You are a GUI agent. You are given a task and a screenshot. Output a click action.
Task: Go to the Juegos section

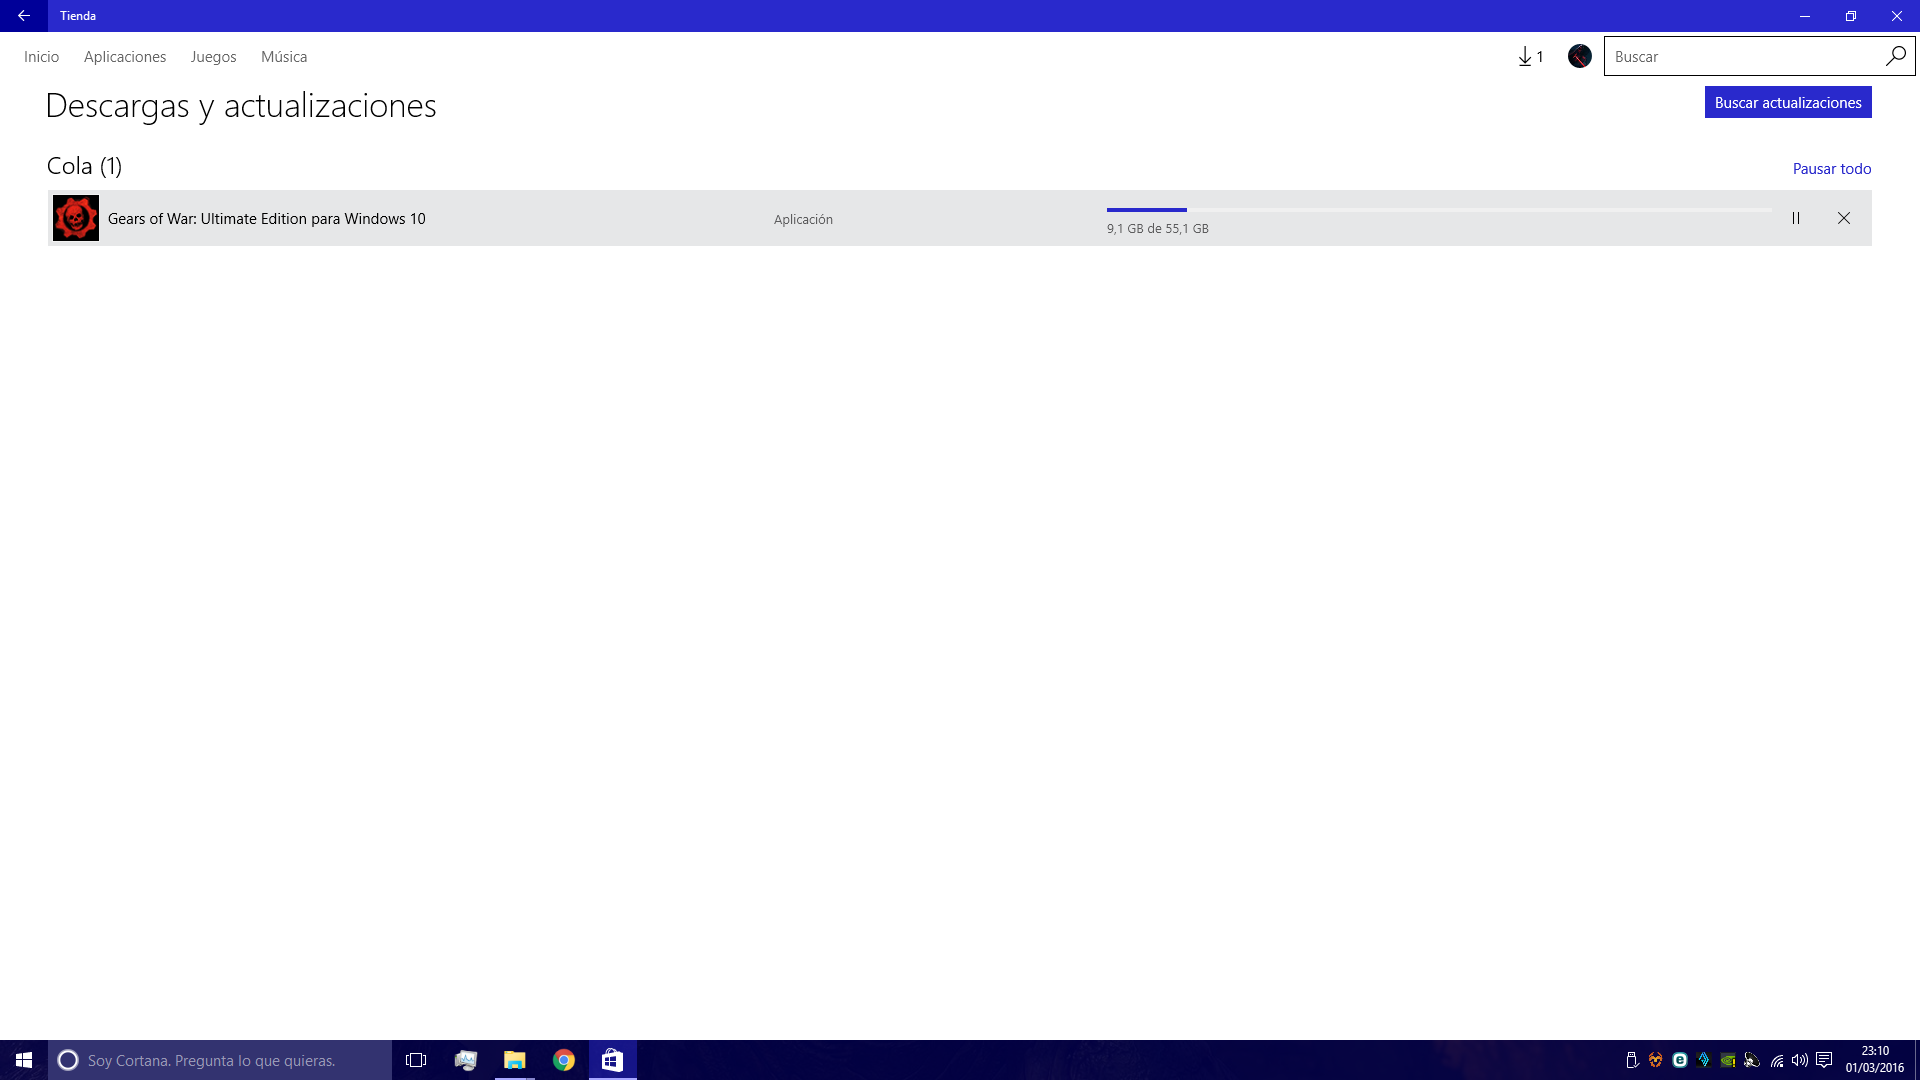click(x=213, y=57)
